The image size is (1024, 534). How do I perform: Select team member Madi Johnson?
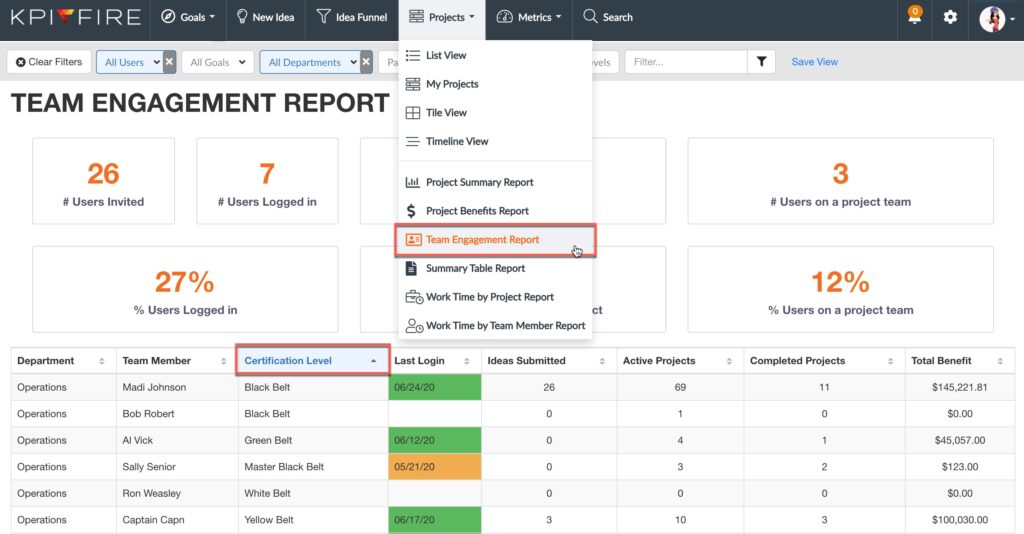(154, 387)
